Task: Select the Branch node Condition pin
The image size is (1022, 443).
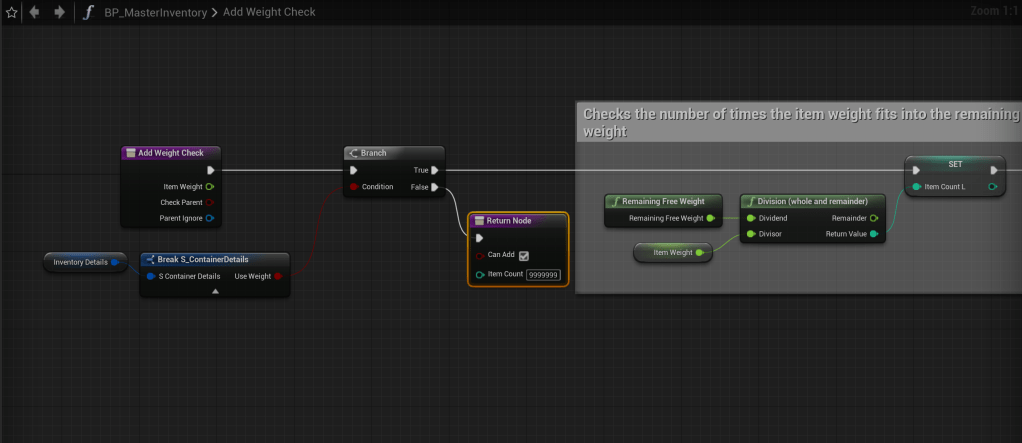Action: point(352,186)
